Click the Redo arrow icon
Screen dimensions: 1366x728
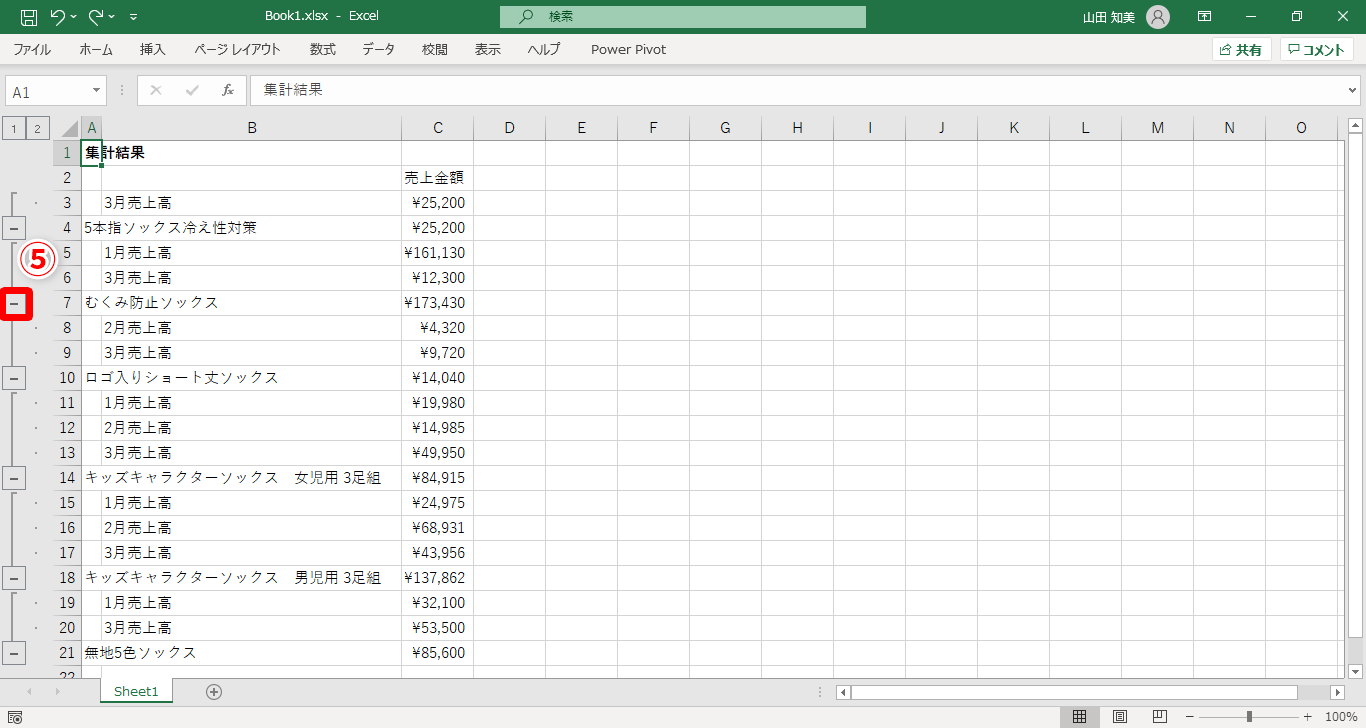[95, 17]
